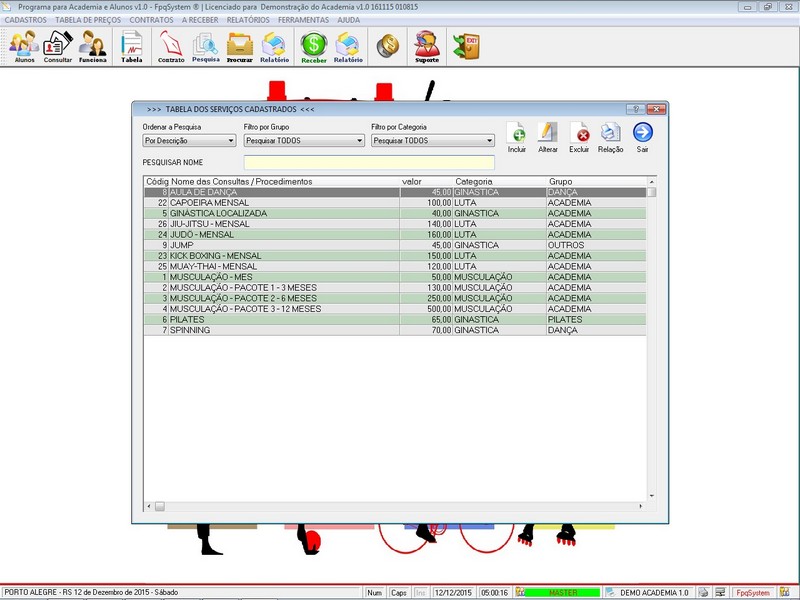800x600 pixels.
Task: Open the Contrato toolbar icon
Action: point(171,46)
